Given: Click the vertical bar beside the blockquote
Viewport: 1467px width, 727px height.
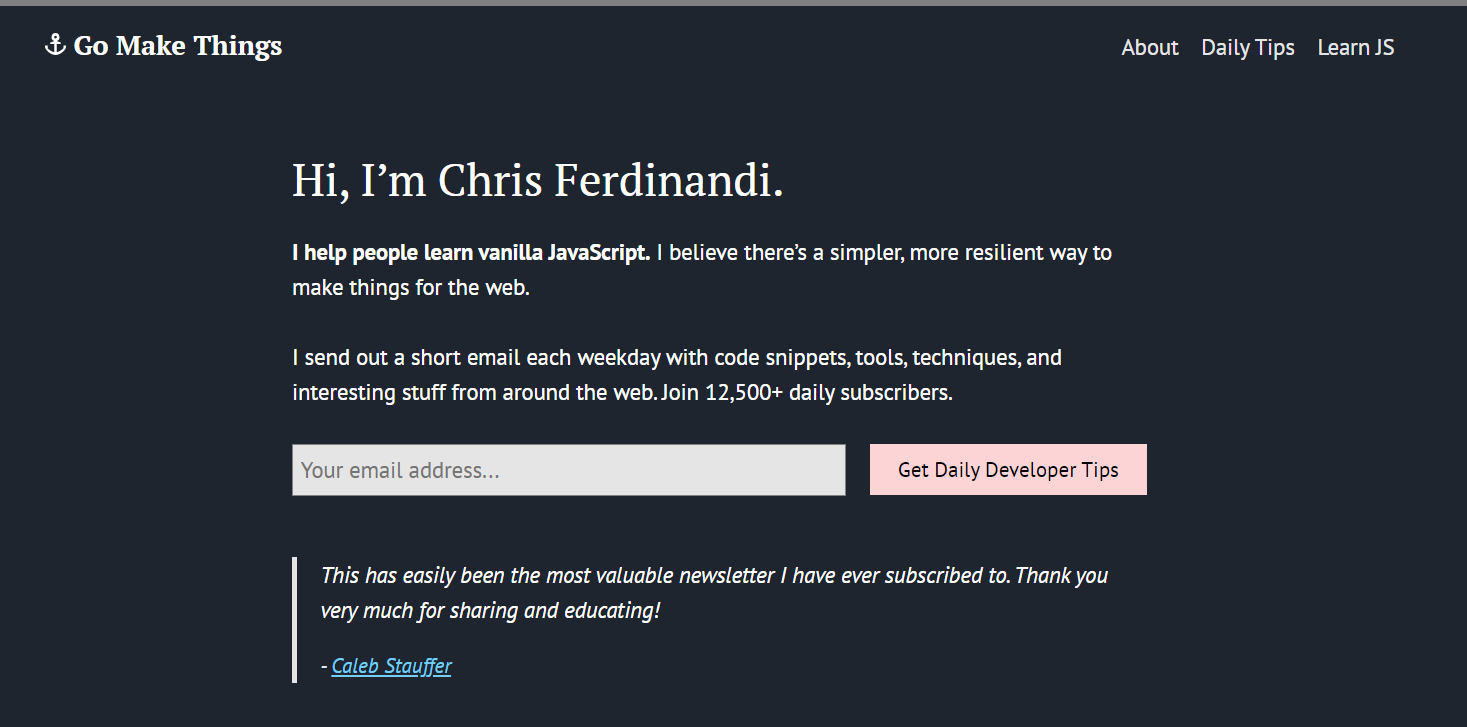Looking at the screenshot, I should 295,620.
